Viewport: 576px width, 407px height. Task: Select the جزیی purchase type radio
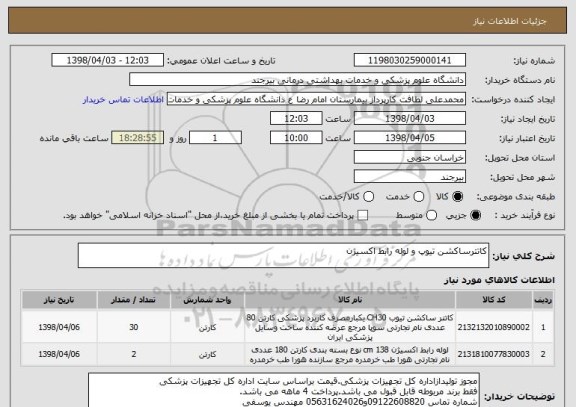(475, 215)
